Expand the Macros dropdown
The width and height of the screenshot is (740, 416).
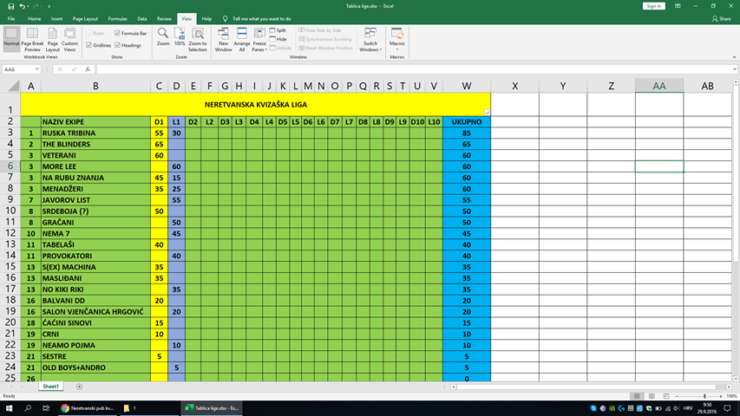(397, 40)
